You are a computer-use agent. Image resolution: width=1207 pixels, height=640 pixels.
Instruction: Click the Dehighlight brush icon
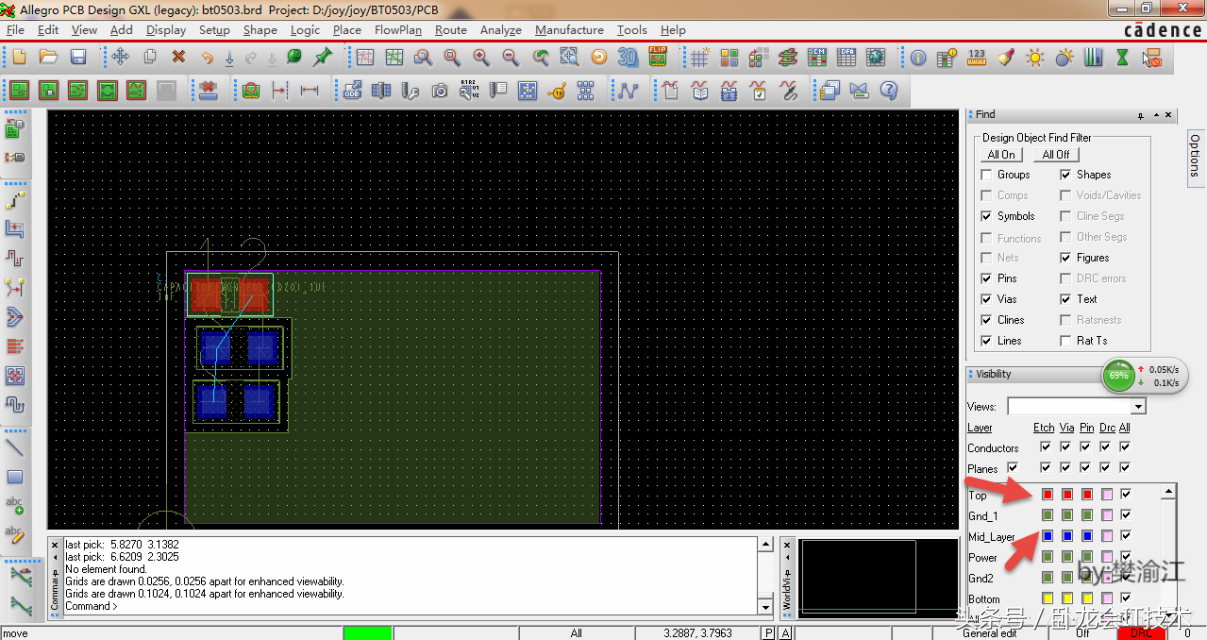pos(1006,58)
